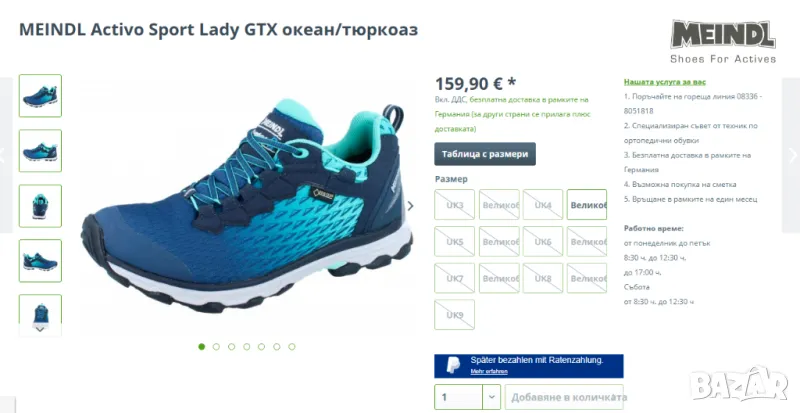Click the PayPal logo icon

tap(453, 366)
